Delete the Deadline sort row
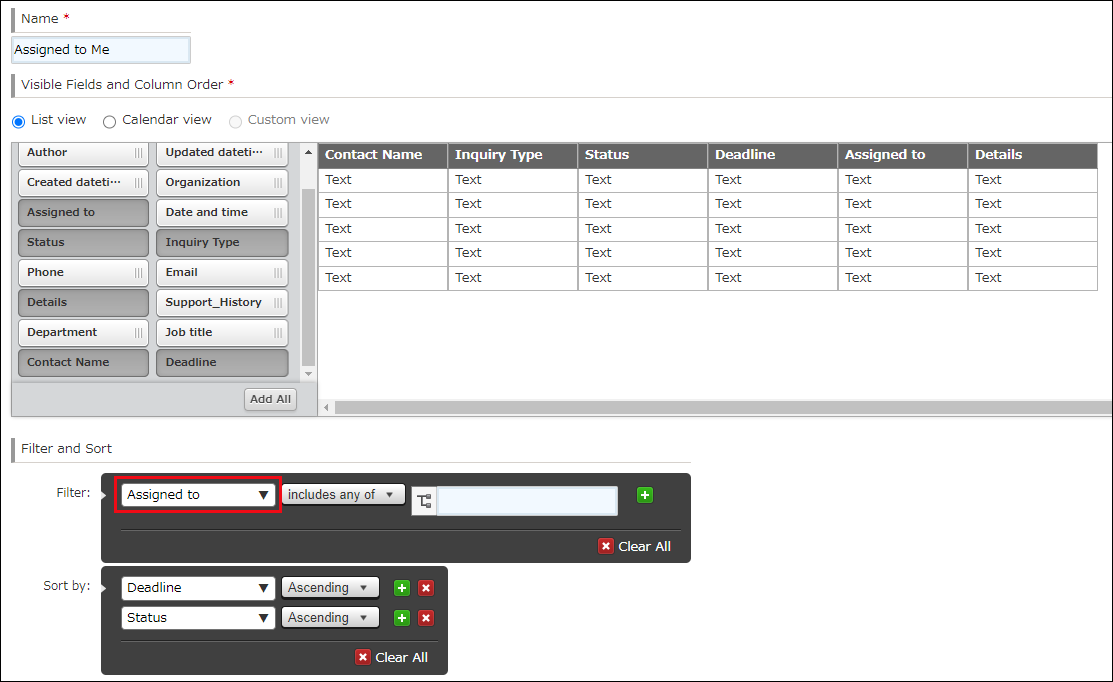This screenshot has height=682, width=1113. (x=426, y=588)
